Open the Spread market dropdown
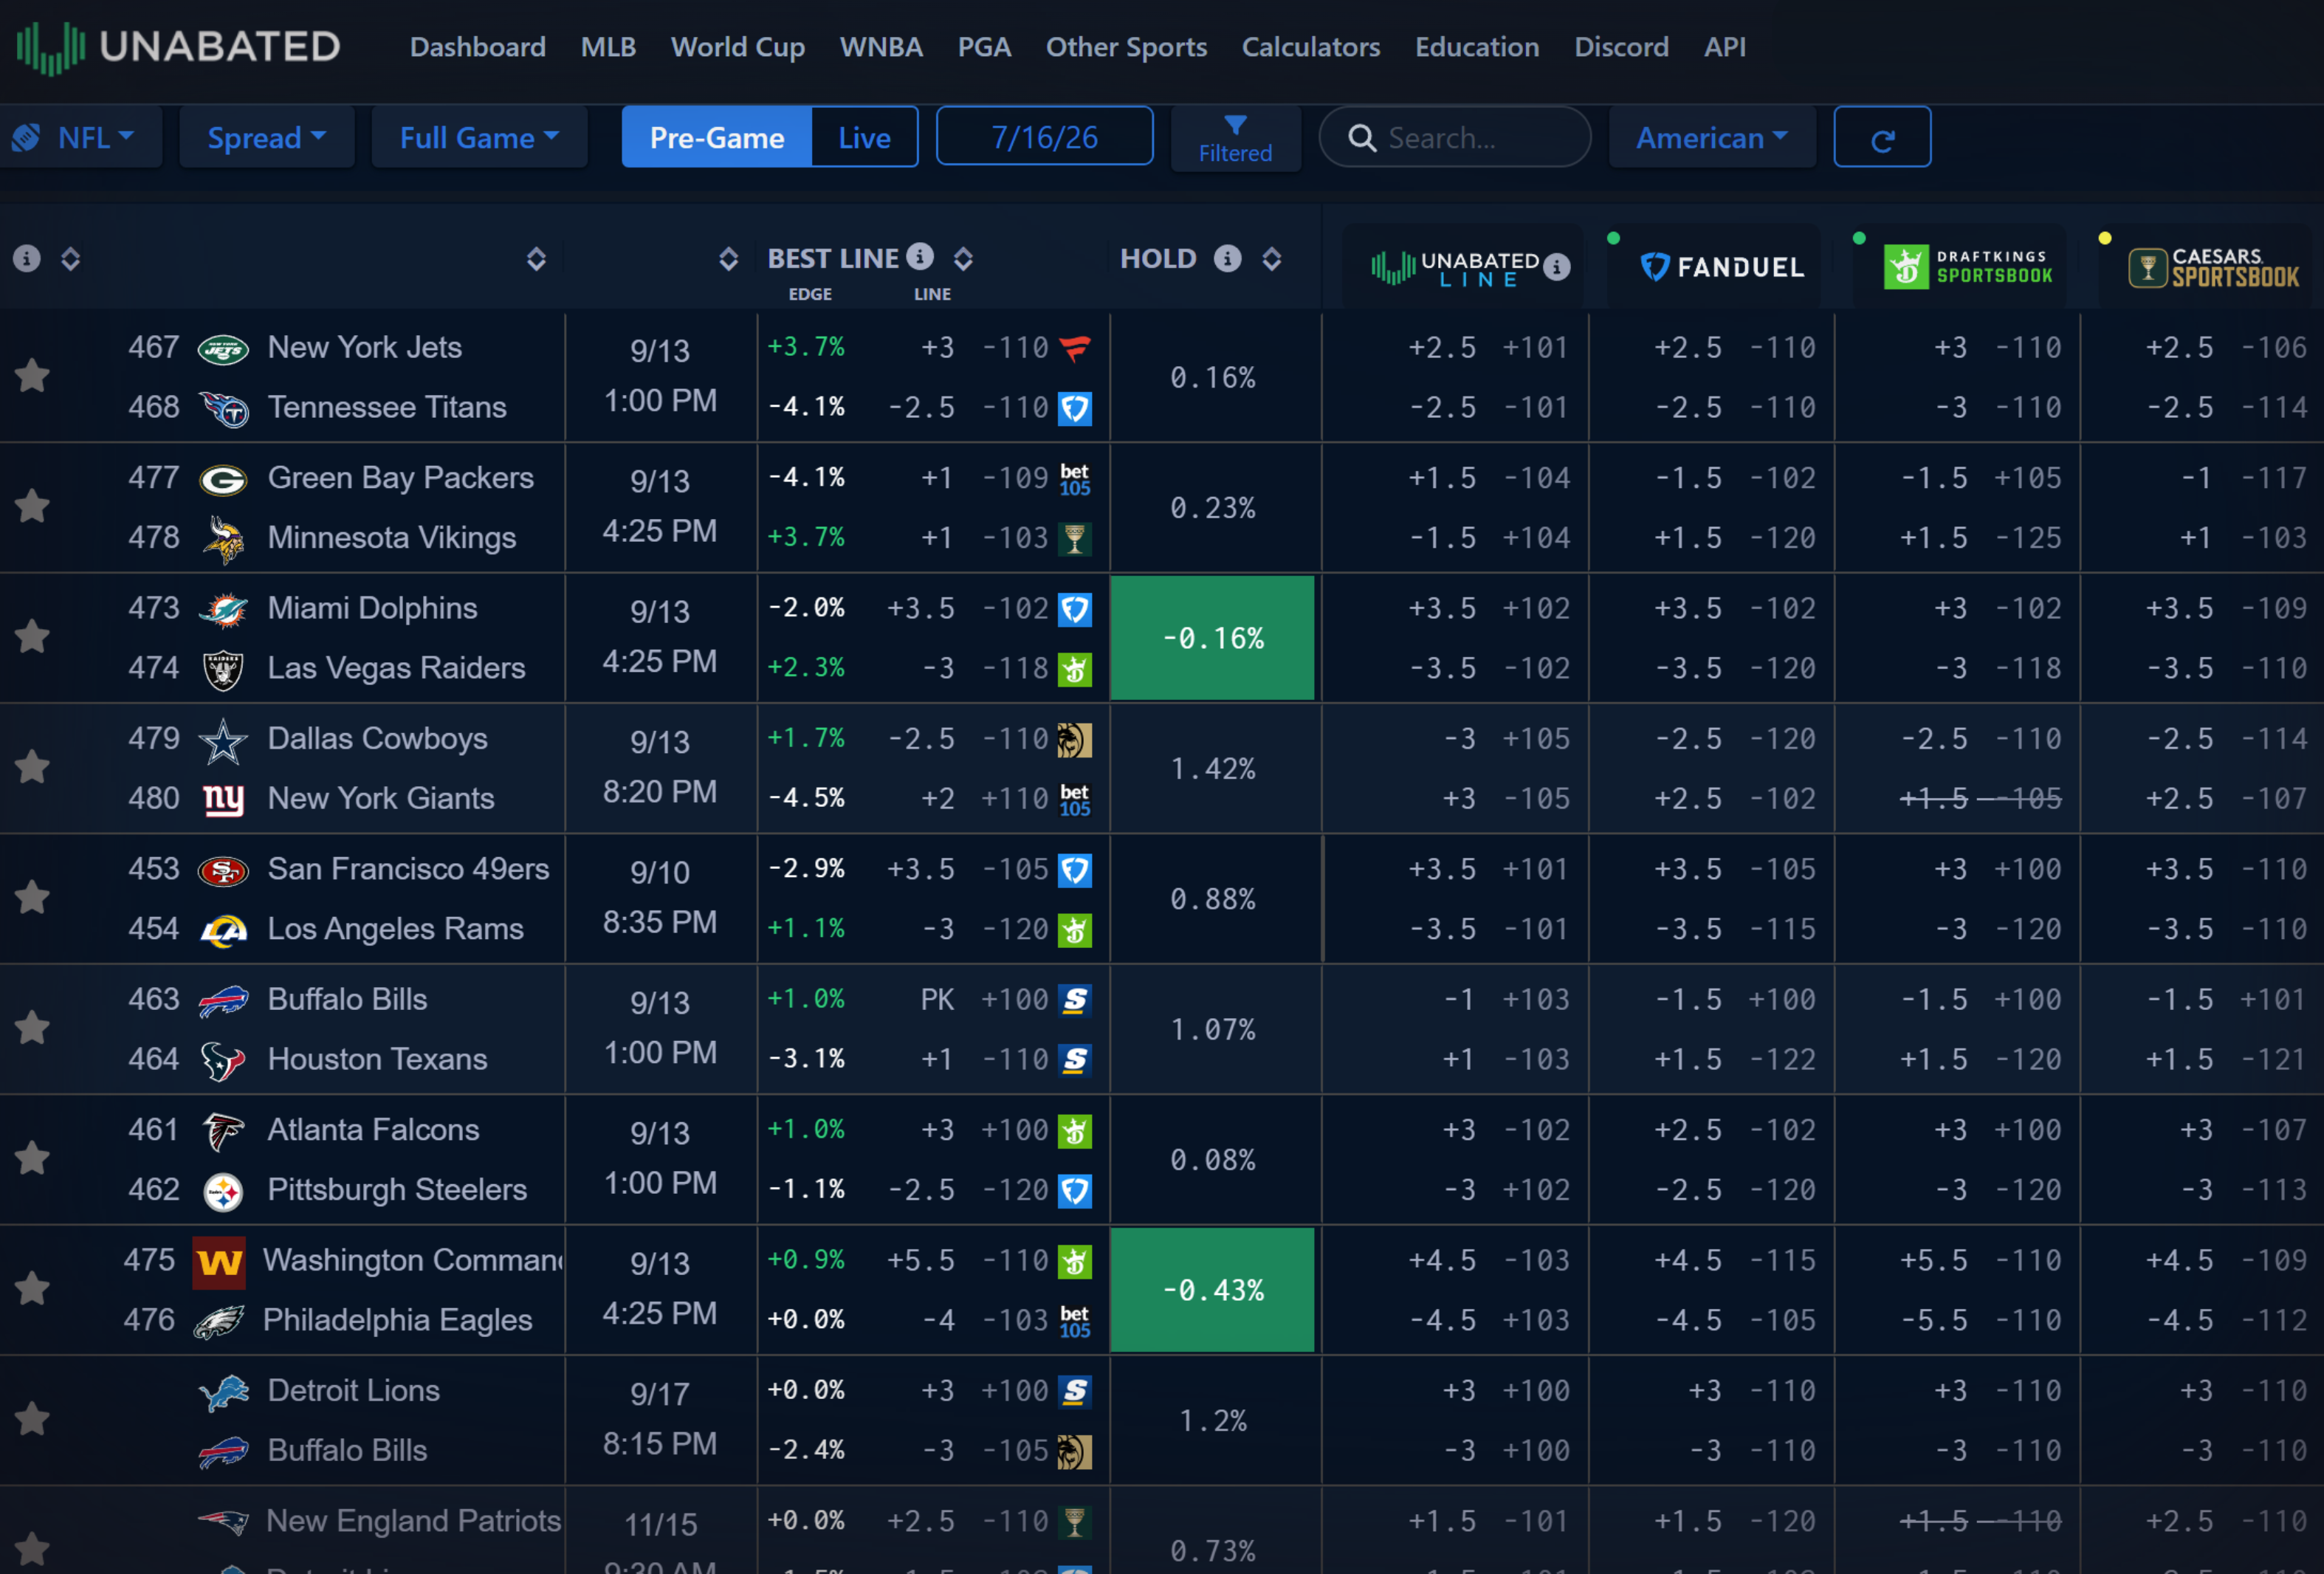The width and height of the screenshot is (2324, 1574). (266, 137)
